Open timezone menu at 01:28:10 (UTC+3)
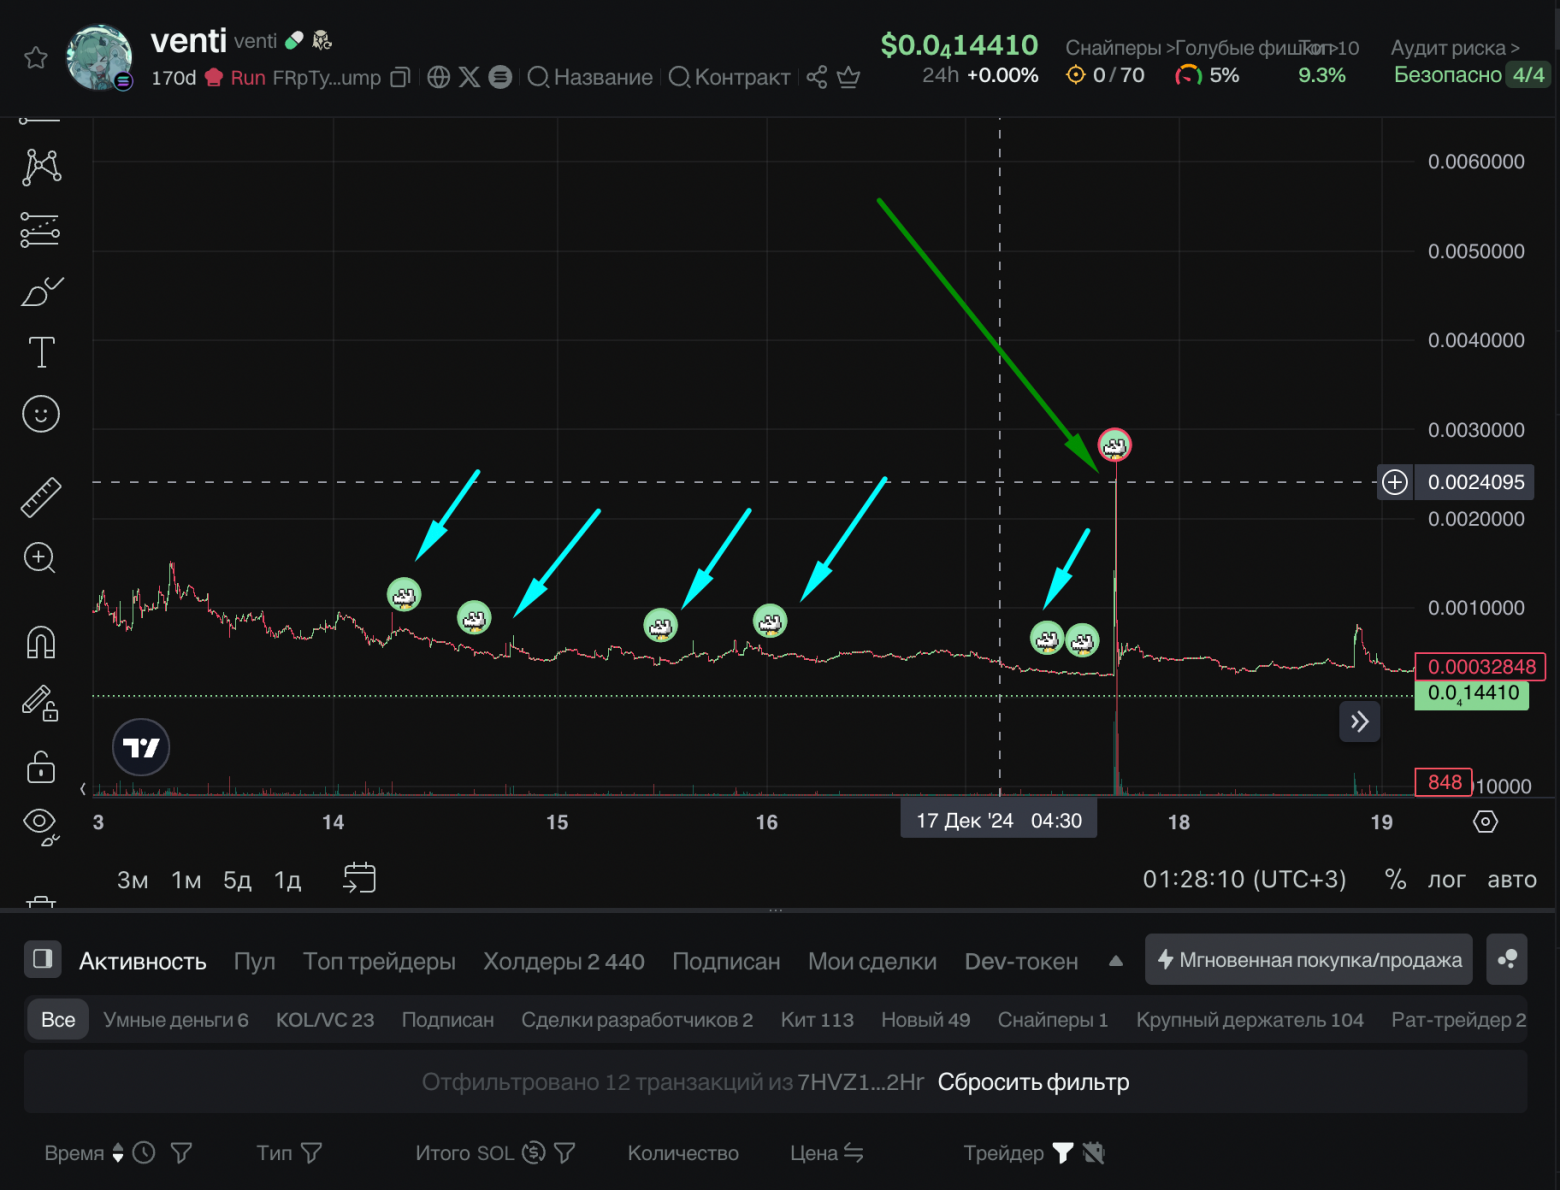 1244,879
